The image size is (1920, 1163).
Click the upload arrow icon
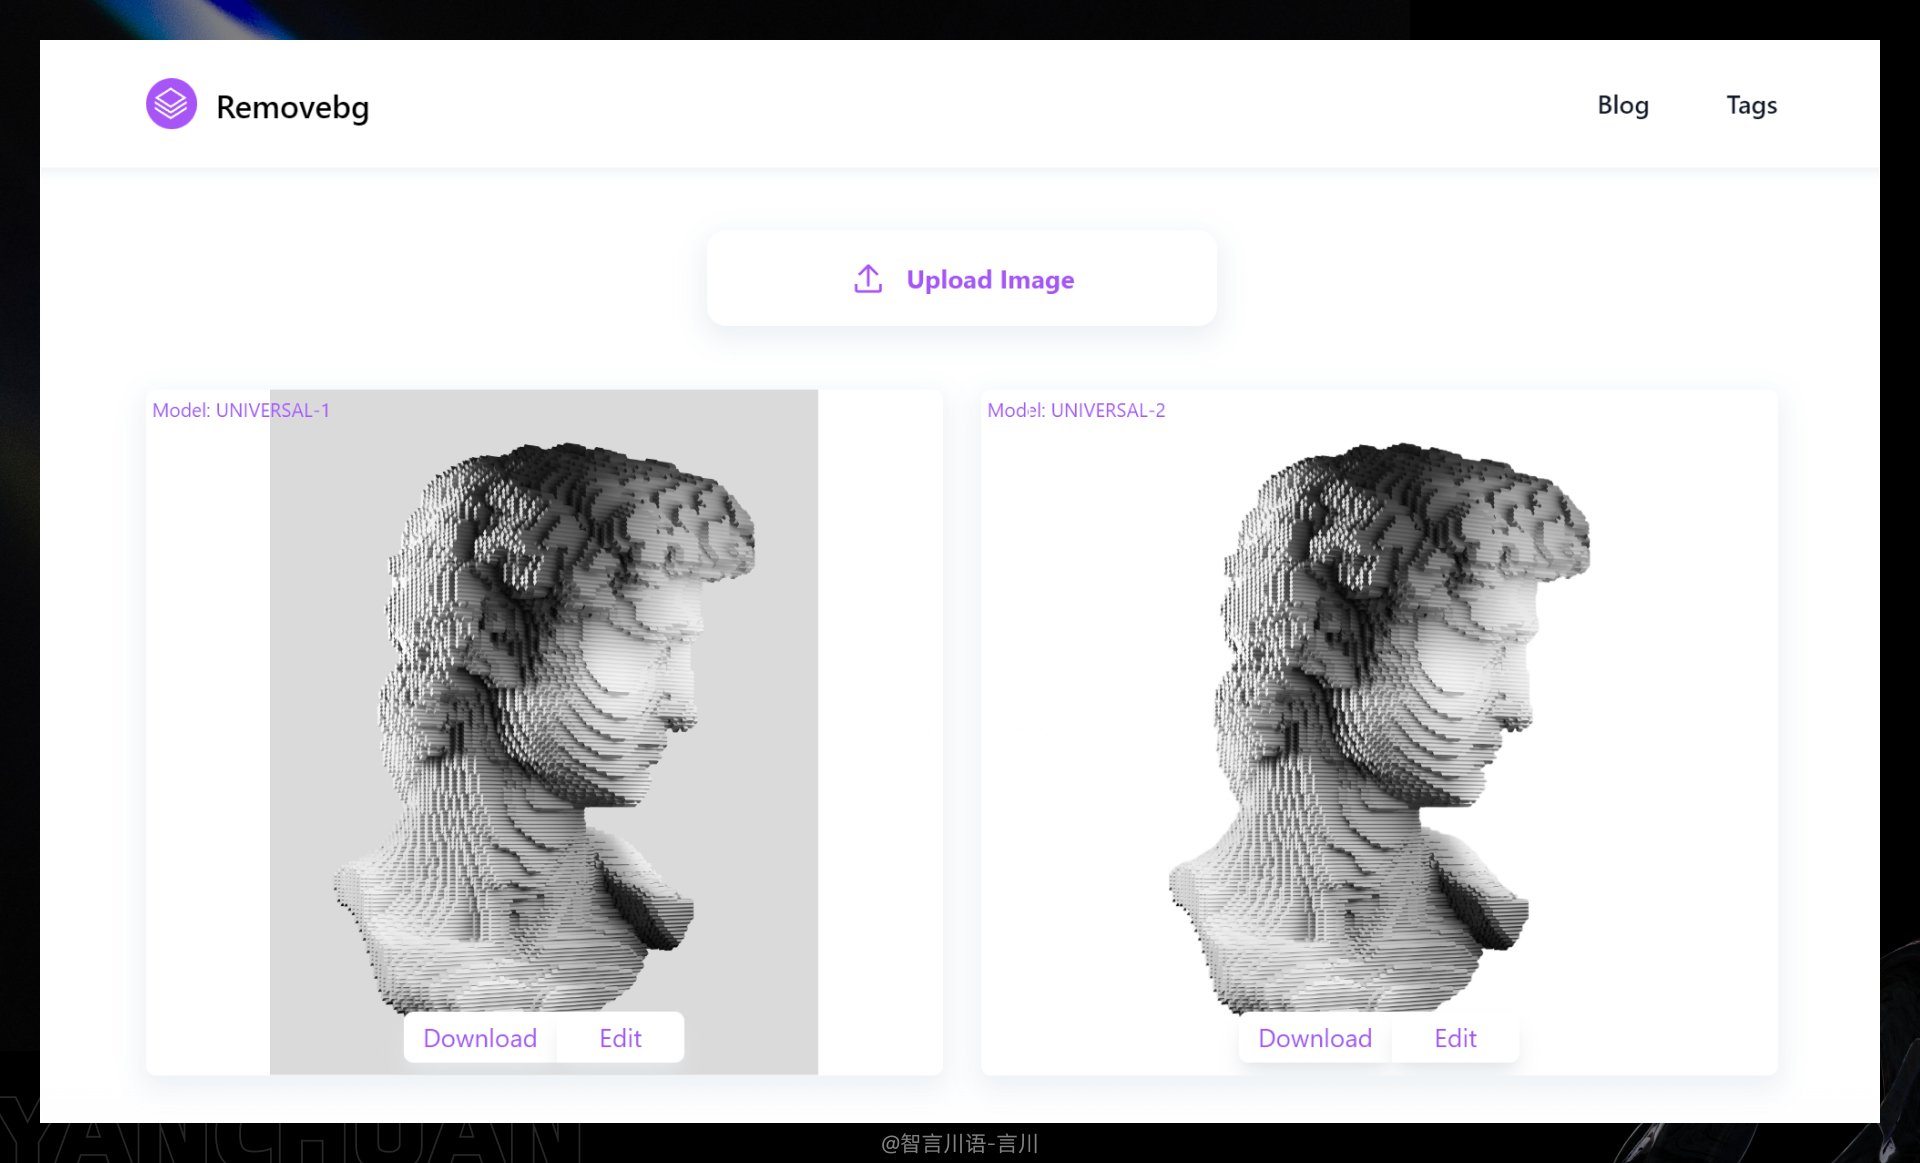[868, 279]
